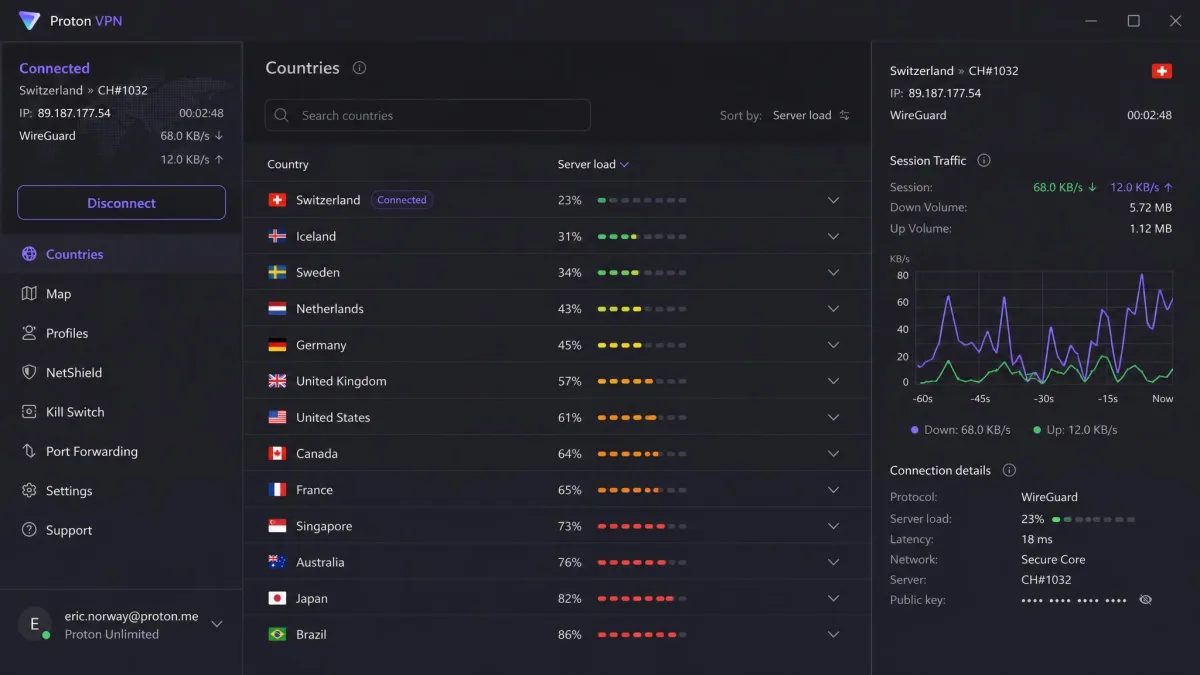The image size is (1200, 675).
Task: Click the CH#1032 server value
Action: coord(1046,580)
